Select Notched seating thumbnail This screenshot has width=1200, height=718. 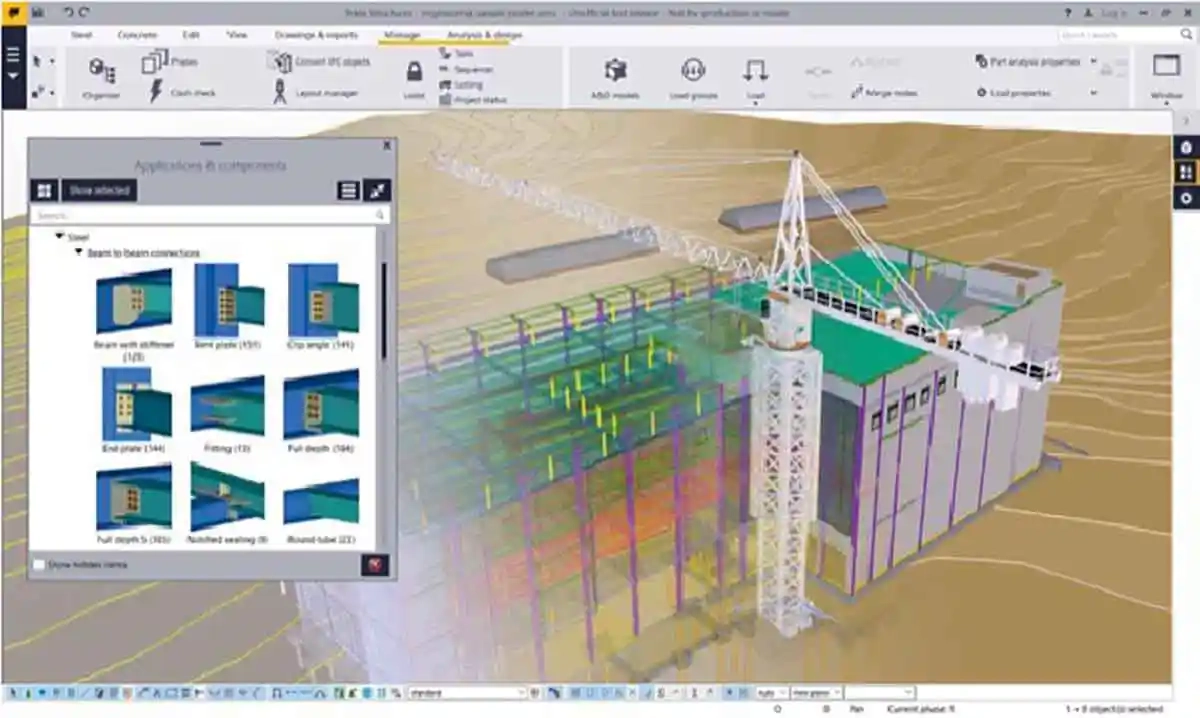click(x=227, y=497)
